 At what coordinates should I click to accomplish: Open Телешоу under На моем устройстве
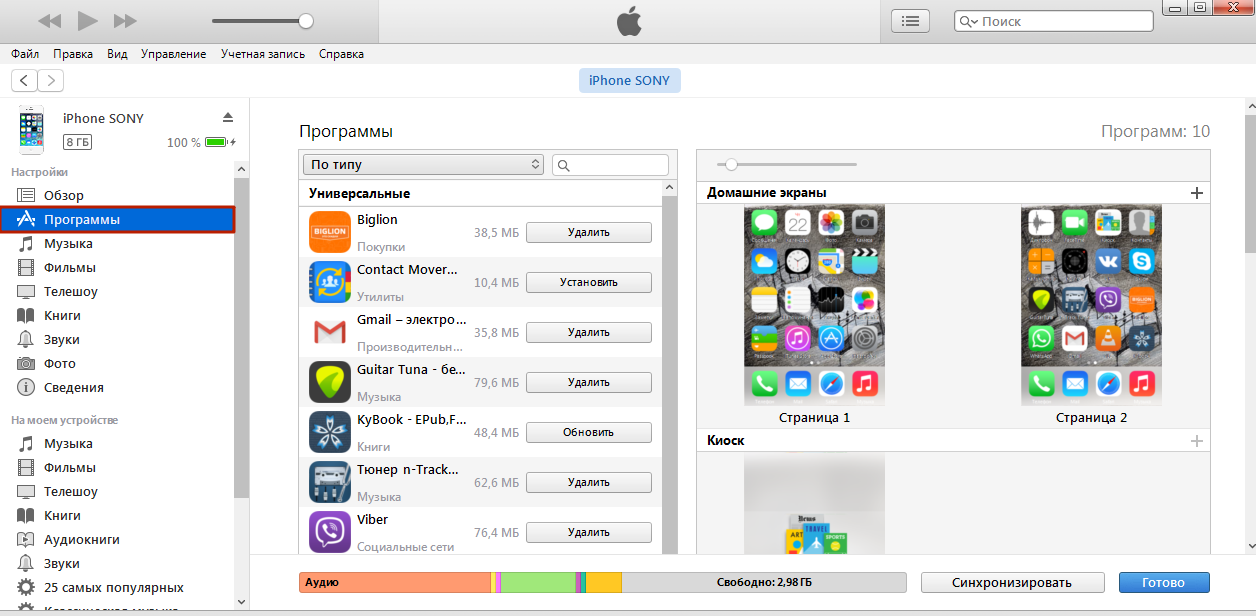(x=117, y=491)
